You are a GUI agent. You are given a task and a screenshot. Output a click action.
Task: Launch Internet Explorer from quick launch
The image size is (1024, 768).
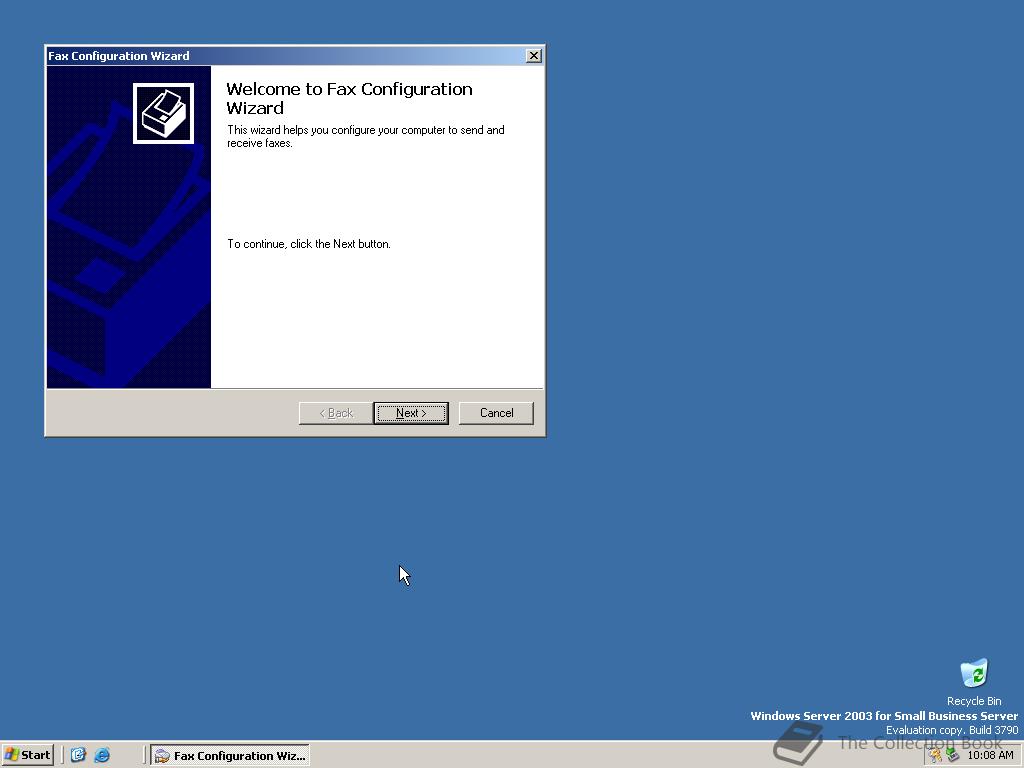(102, 755)
